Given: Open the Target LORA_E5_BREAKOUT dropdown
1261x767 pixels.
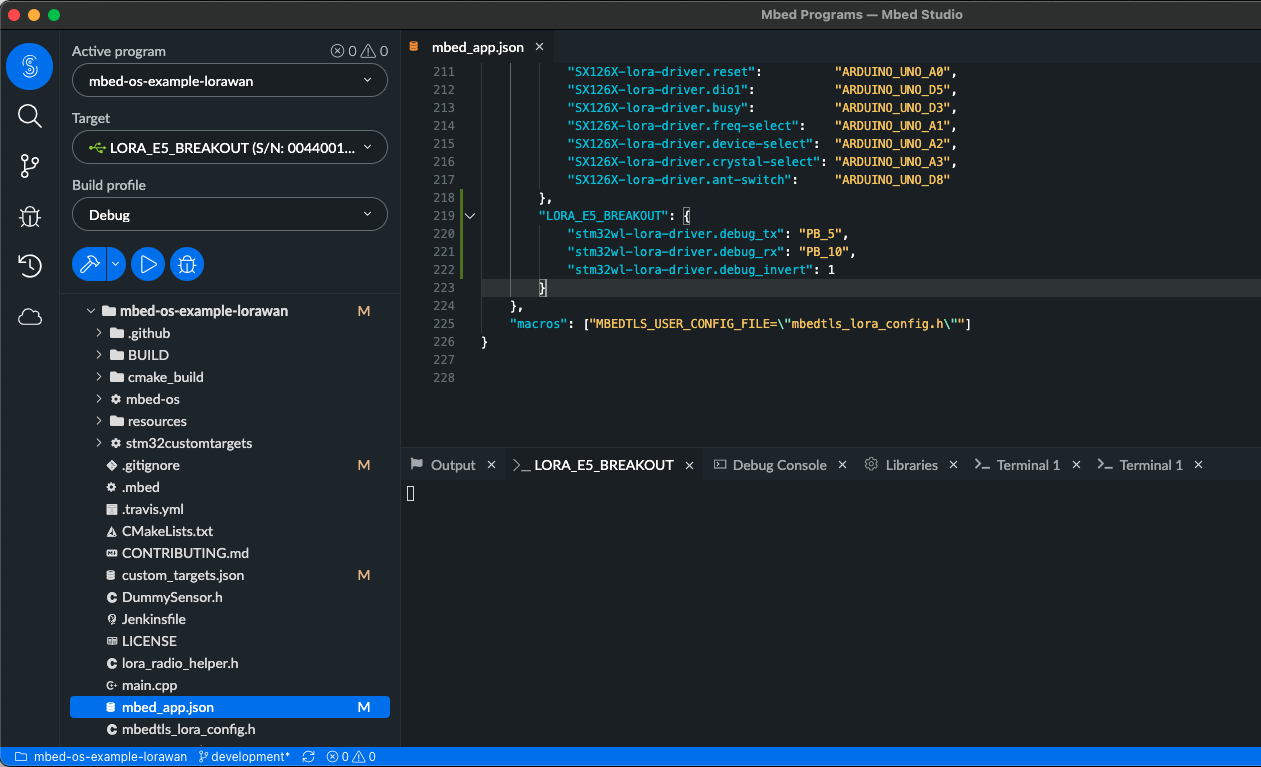Looking at the screenshot, I should point(229,148).
